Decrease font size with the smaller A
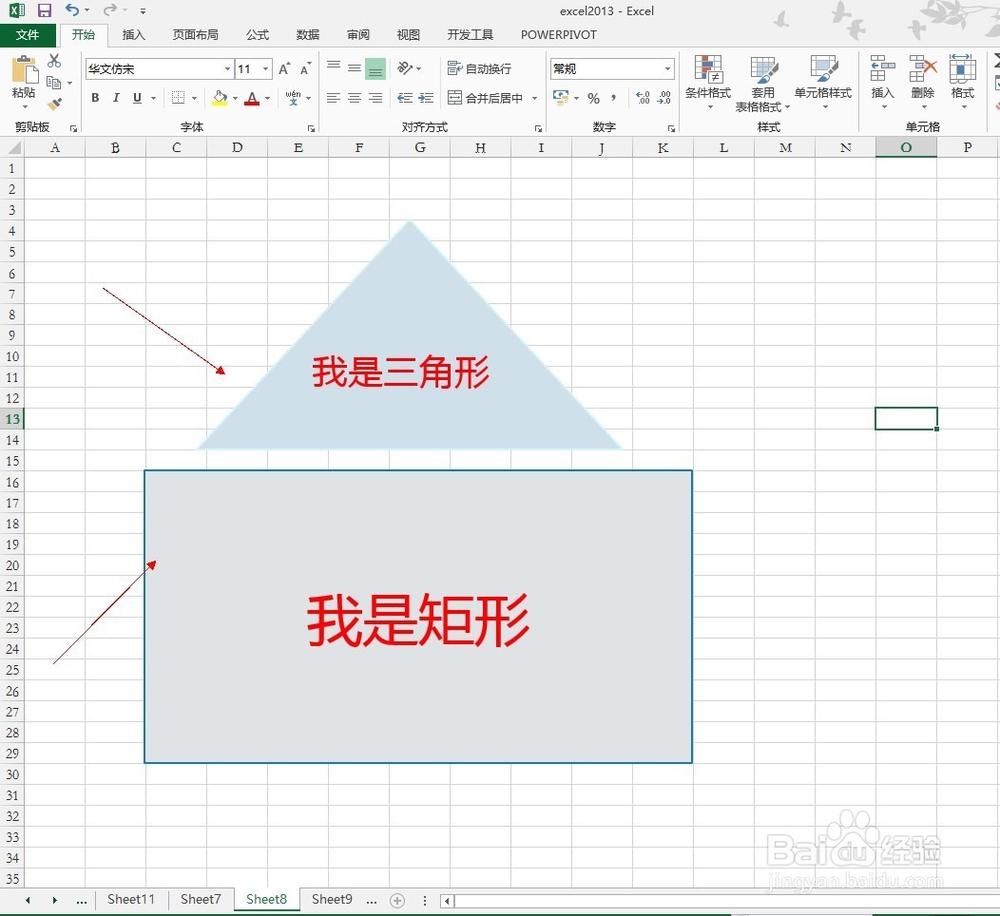1000x916 pixels. [x=305, y=69]
